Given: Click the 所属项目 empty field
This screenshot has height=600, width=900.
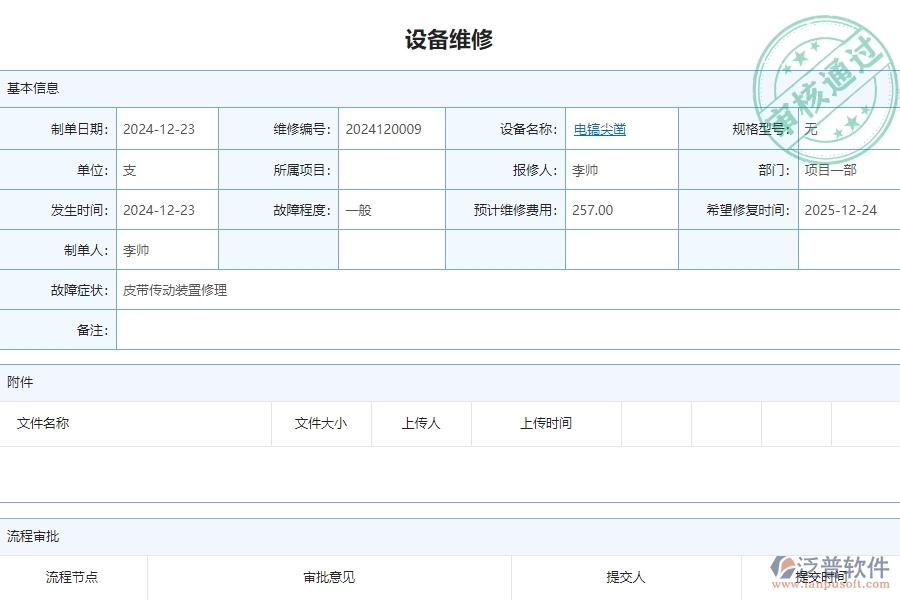Looking at the screenshot, I should click(392, 169).
